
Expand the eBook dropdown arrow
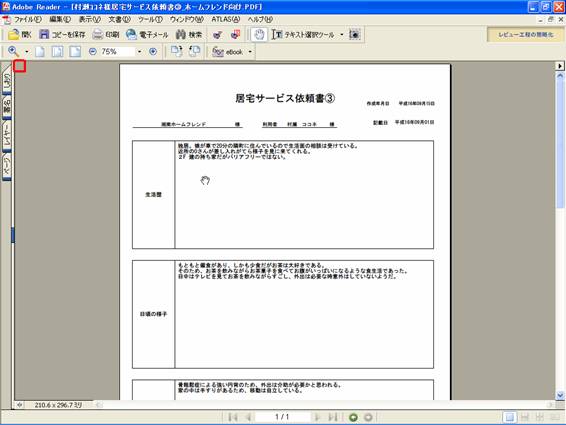(250, 52)
